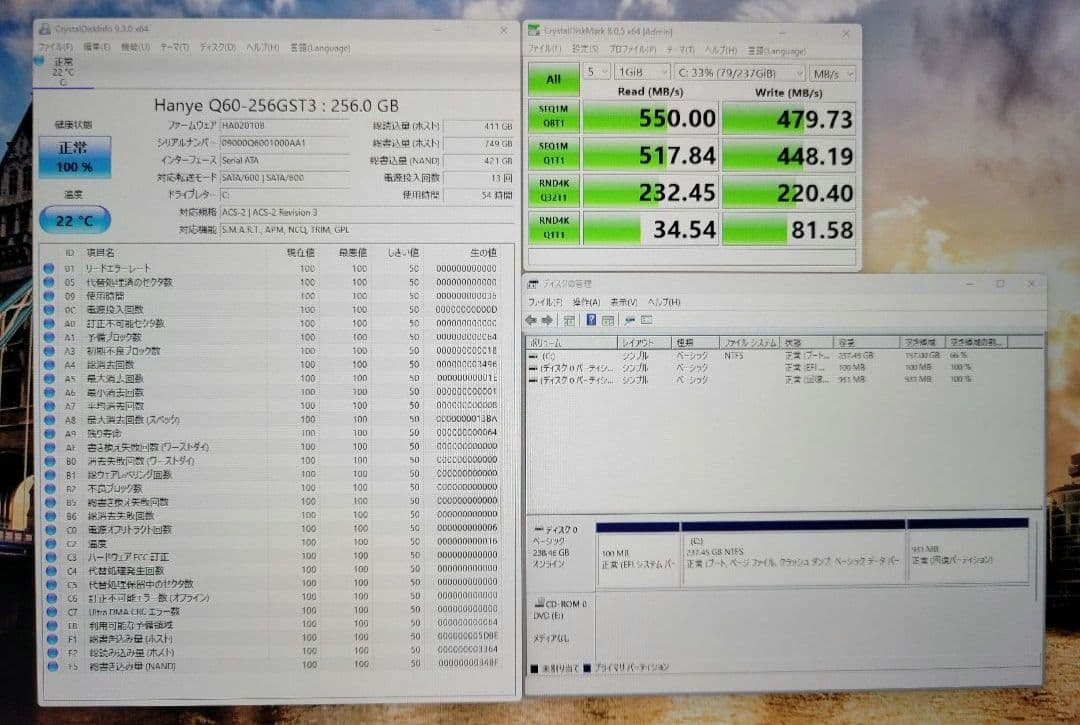Run the RND4K Q32T1 benchmark
The height and width of the screenshot is (725, 1080).
[553, 191]
